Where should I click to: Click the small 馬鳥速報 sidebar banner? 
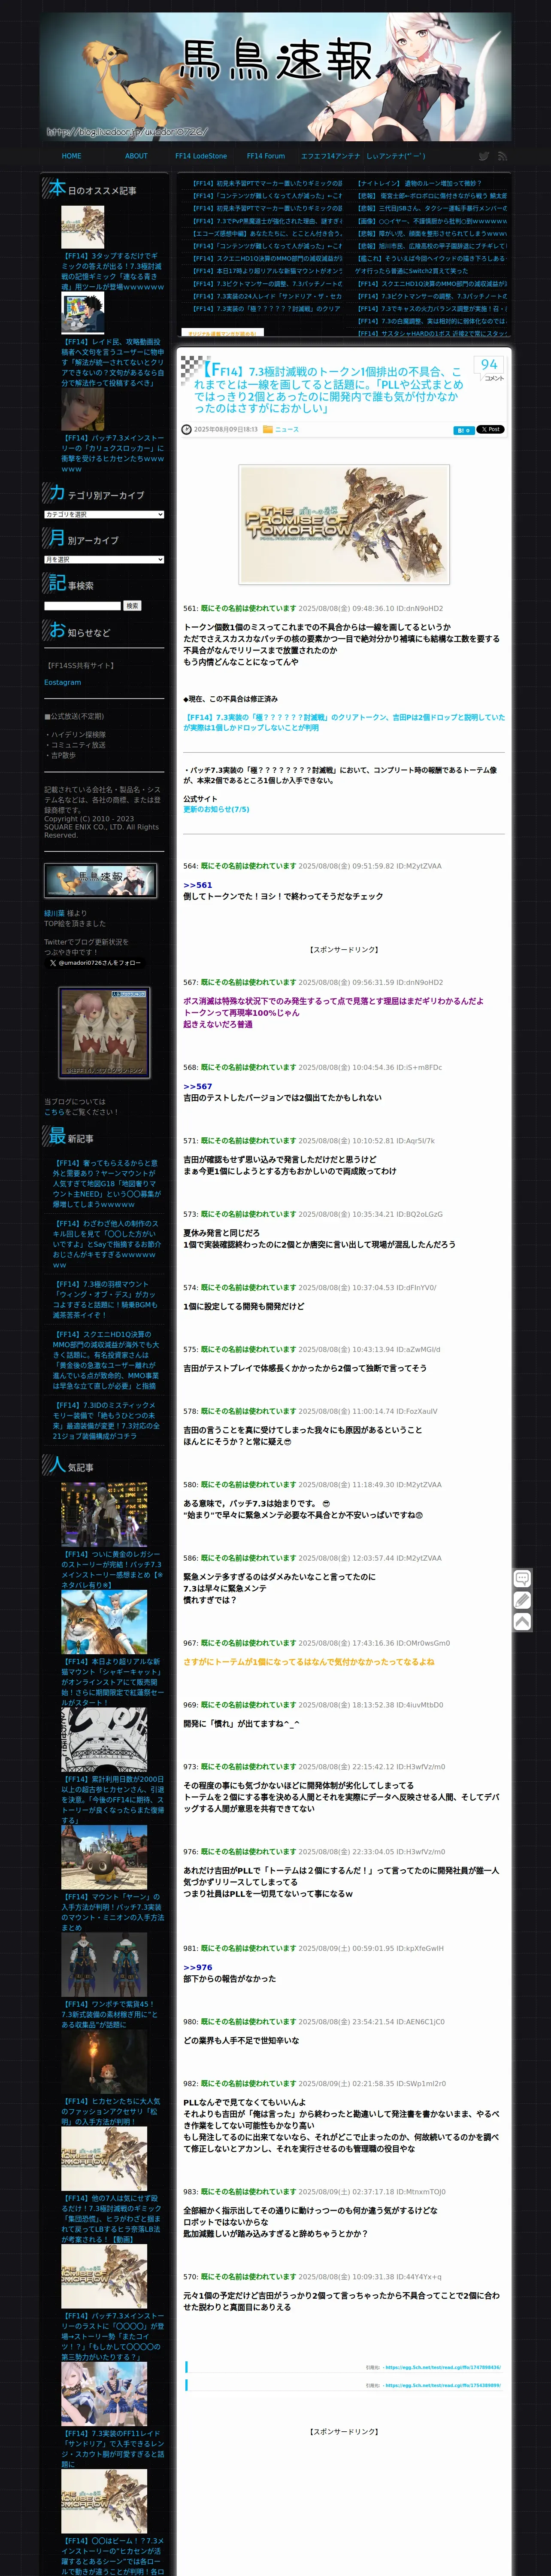pos(100,880)
